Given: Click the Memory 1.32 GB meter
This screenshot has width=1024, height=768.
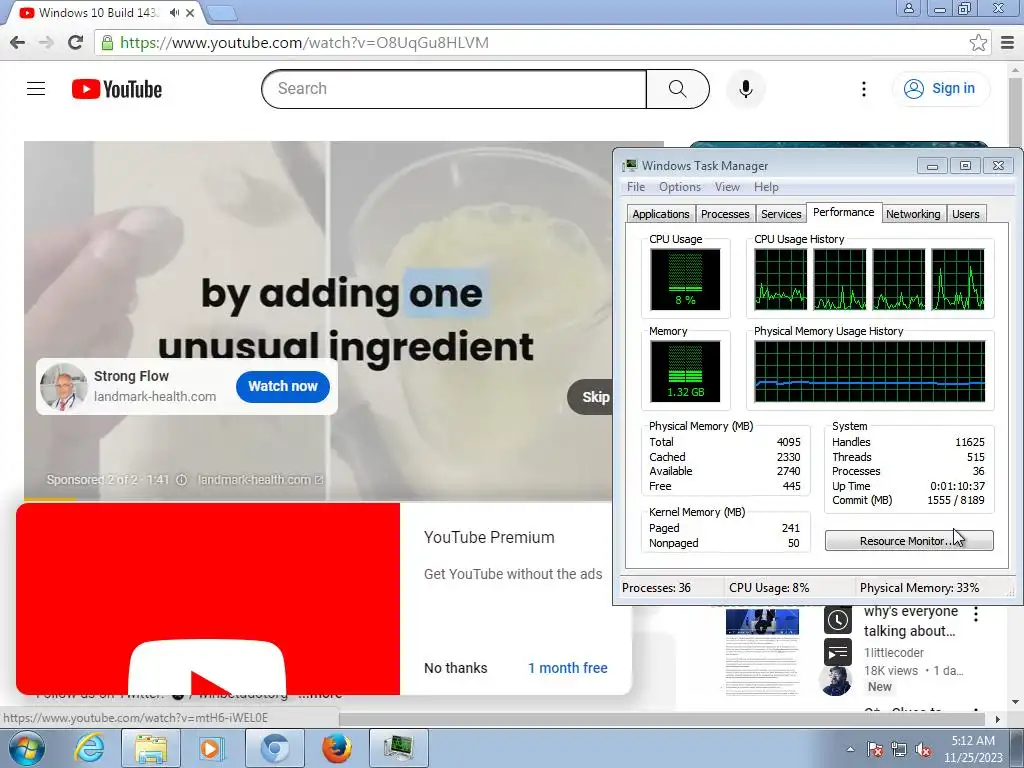Looking at the screenshot, I should click(x=685, y=372).
